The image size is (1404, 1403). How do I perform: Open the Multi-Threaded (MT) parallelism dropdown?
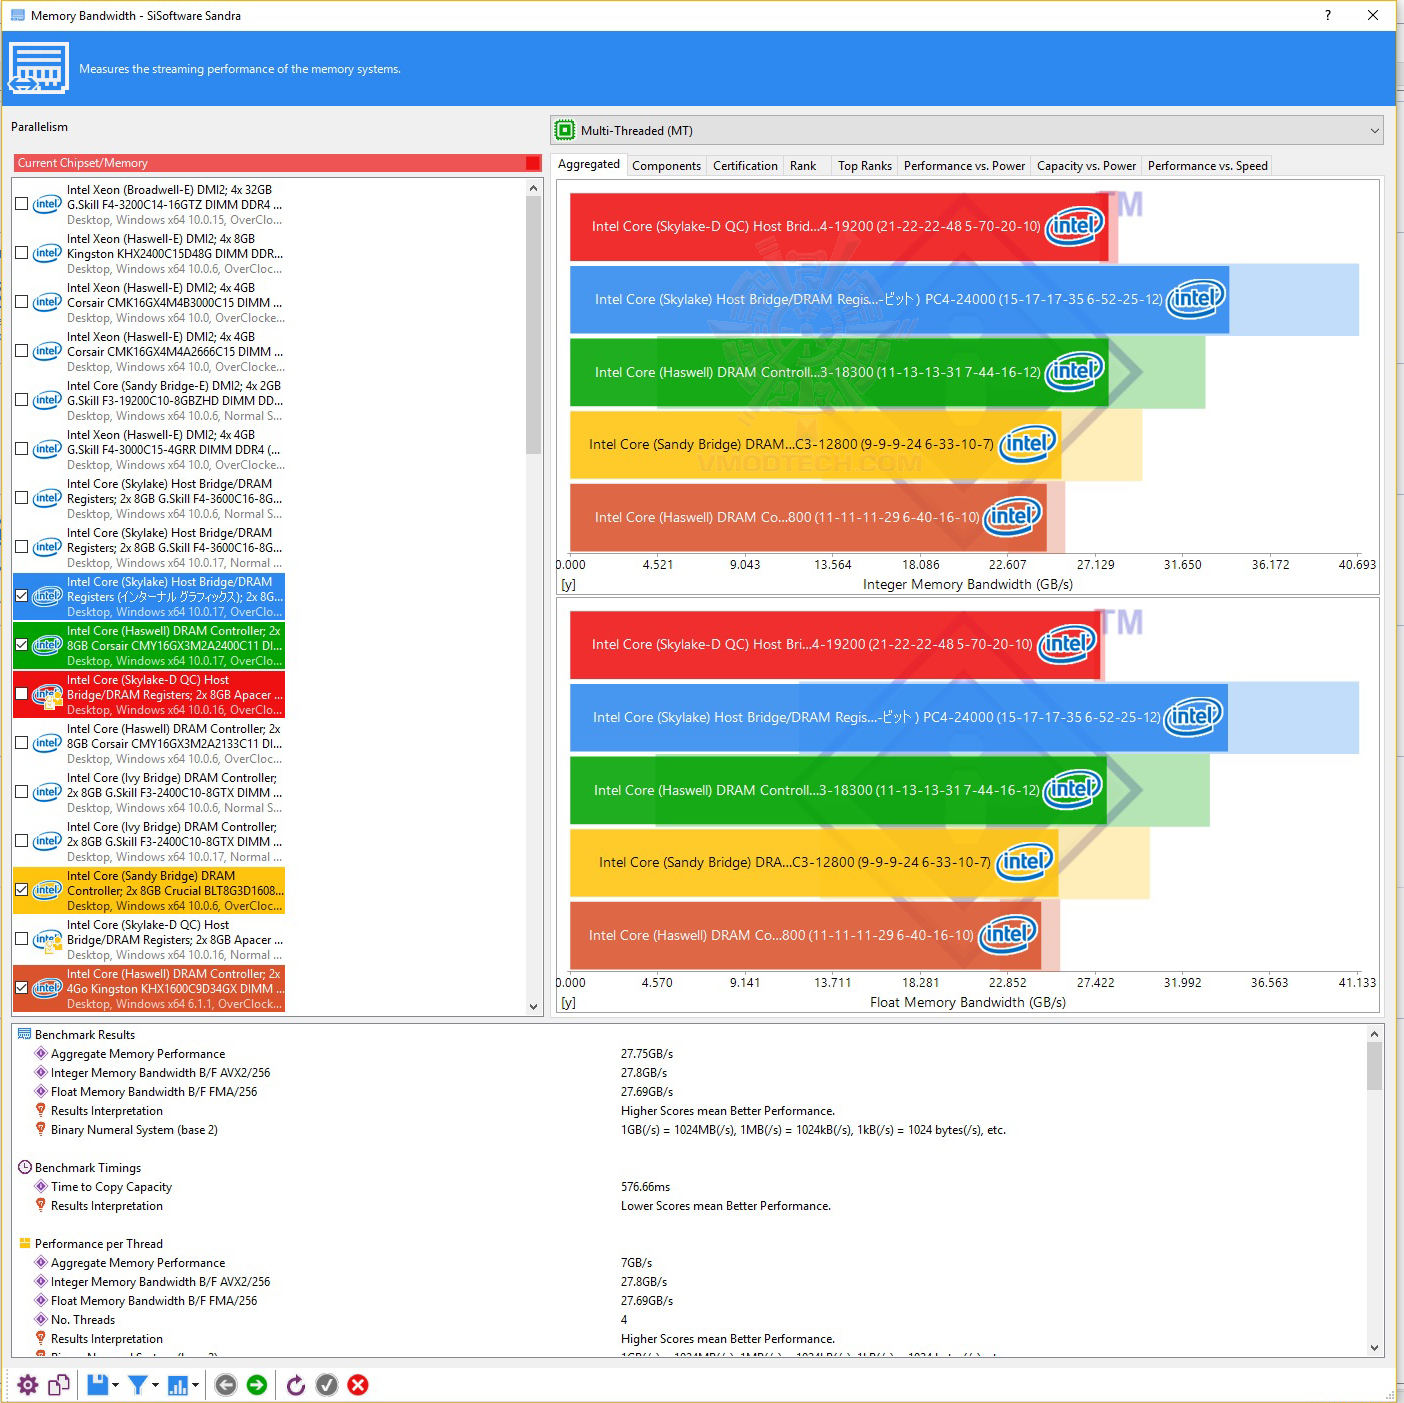(967, 130)
